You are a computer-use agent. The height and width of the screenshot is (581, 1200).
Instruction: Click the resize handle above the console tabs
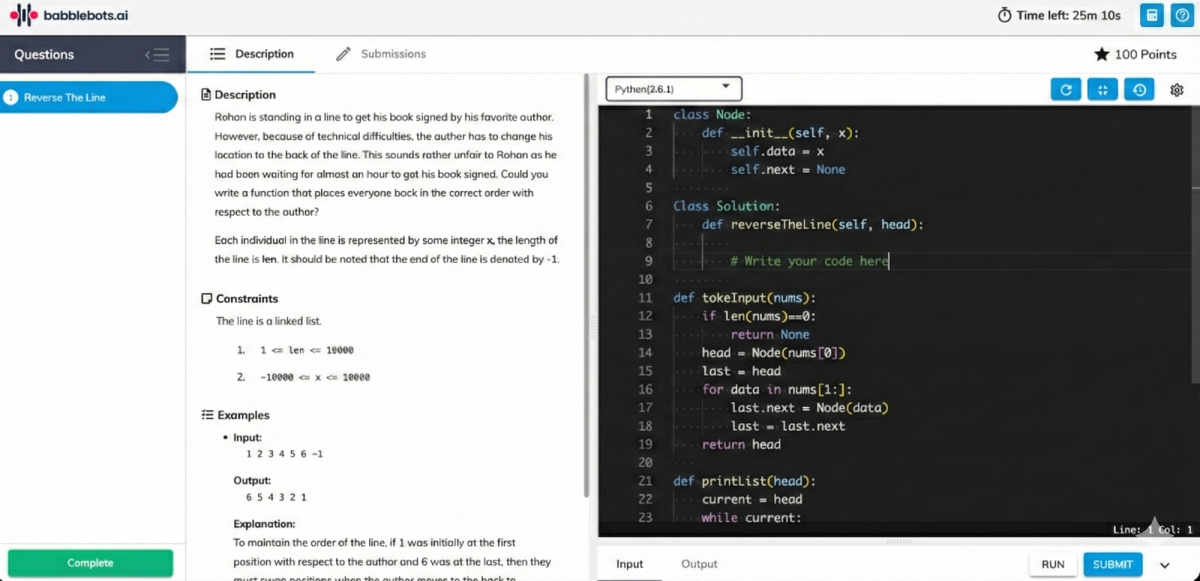click(x=898, y=542)
